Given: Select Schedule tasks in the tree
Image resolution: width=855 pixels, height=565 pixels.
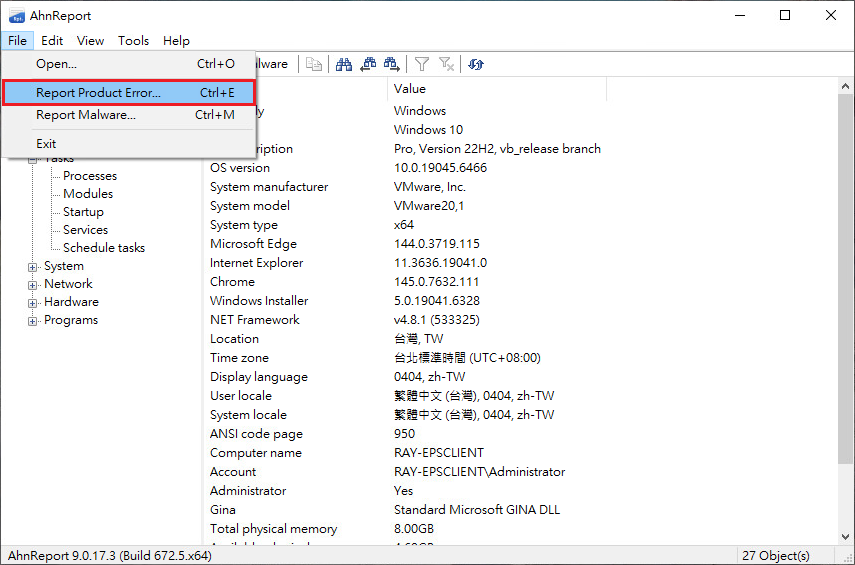Looking at the screenshot, I should pos(104,248).
